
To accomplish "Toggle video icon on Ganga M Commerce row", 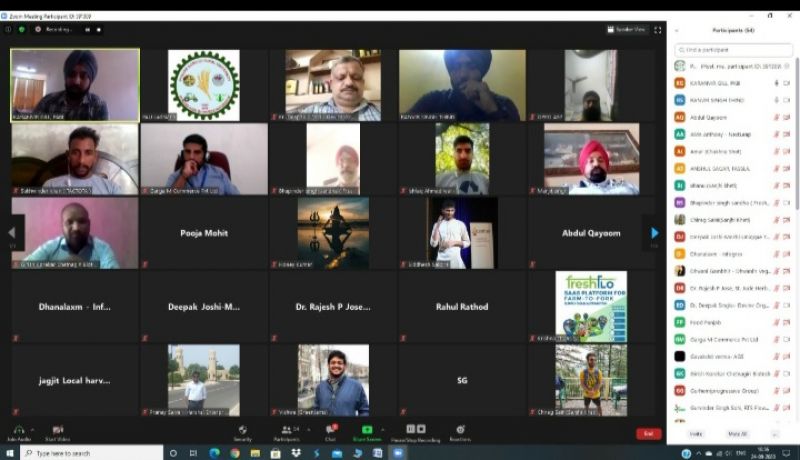I will tap(787, 339).
